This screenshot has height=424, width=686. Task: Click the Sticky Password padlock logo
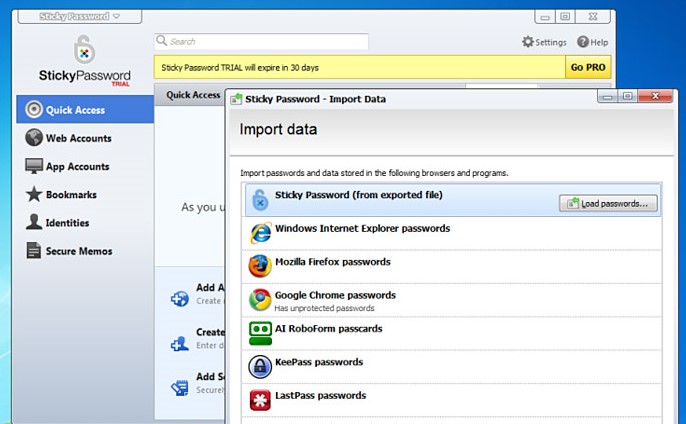[x=84, y=49]
